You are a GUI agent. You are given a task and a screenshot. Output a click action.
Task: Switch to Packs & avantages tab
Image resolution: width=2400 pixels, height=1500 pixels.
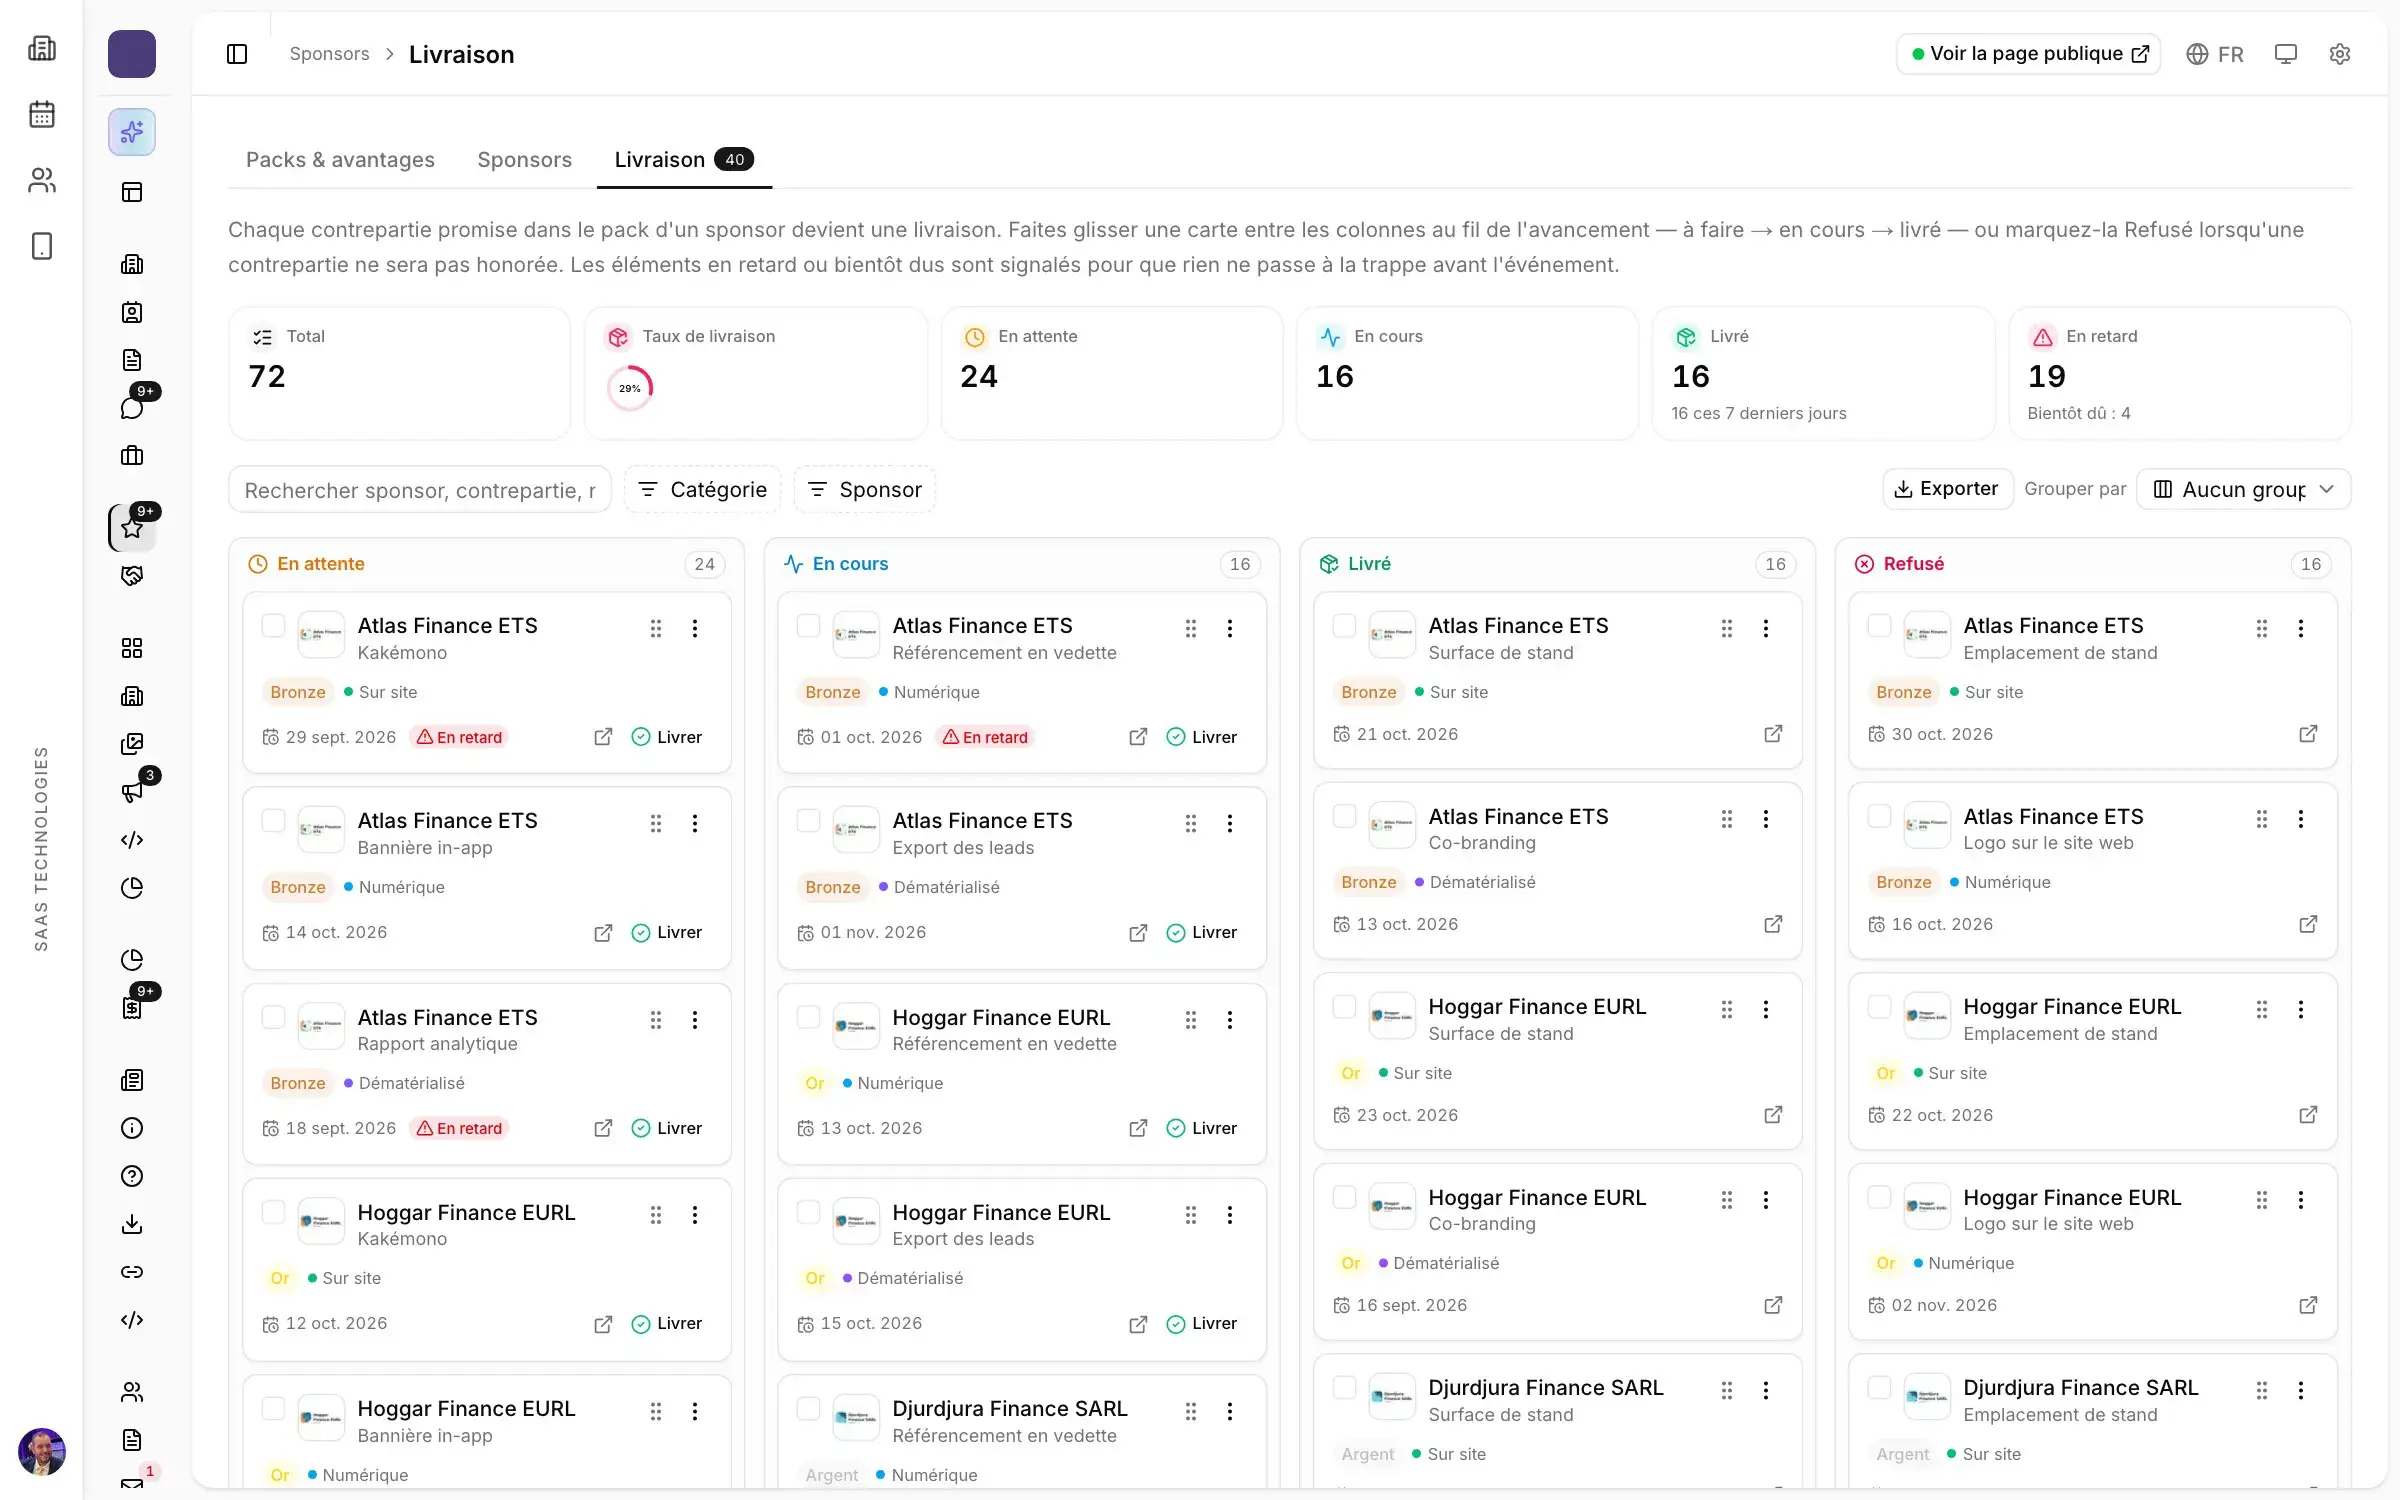(x=340, y=160)
